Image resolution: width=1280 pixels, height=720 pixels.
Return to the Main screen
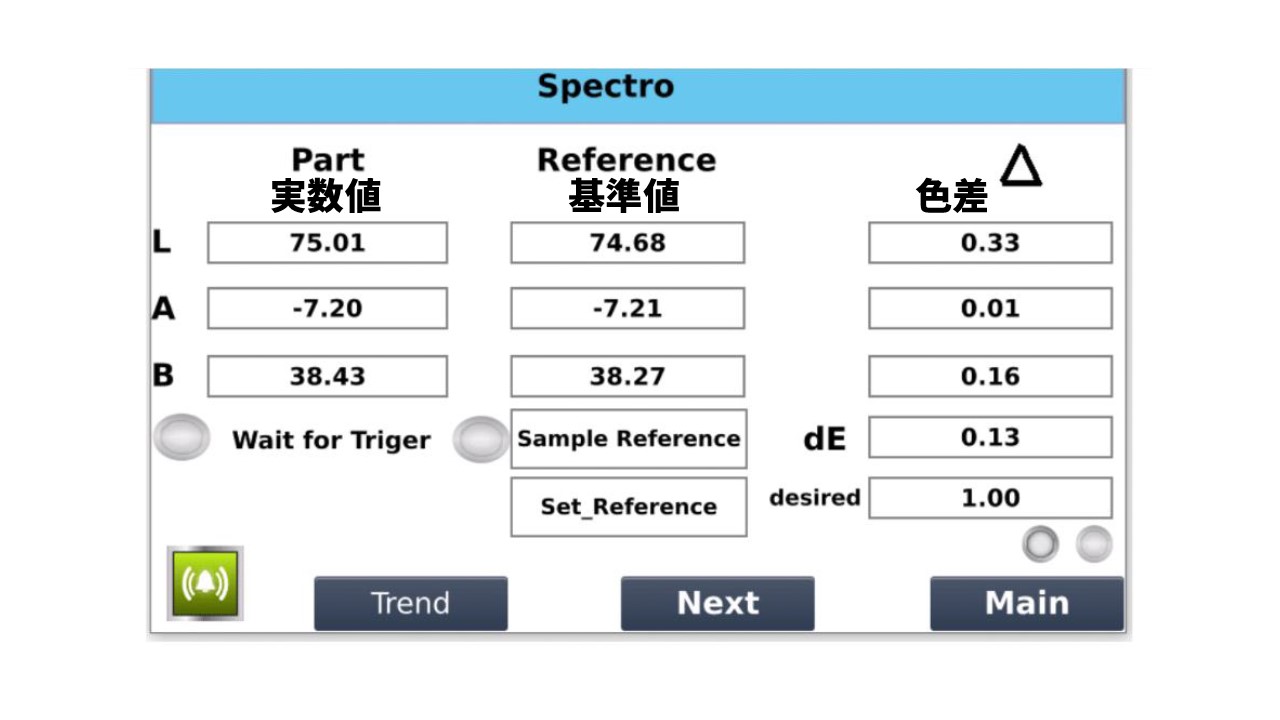[1027, 603]
